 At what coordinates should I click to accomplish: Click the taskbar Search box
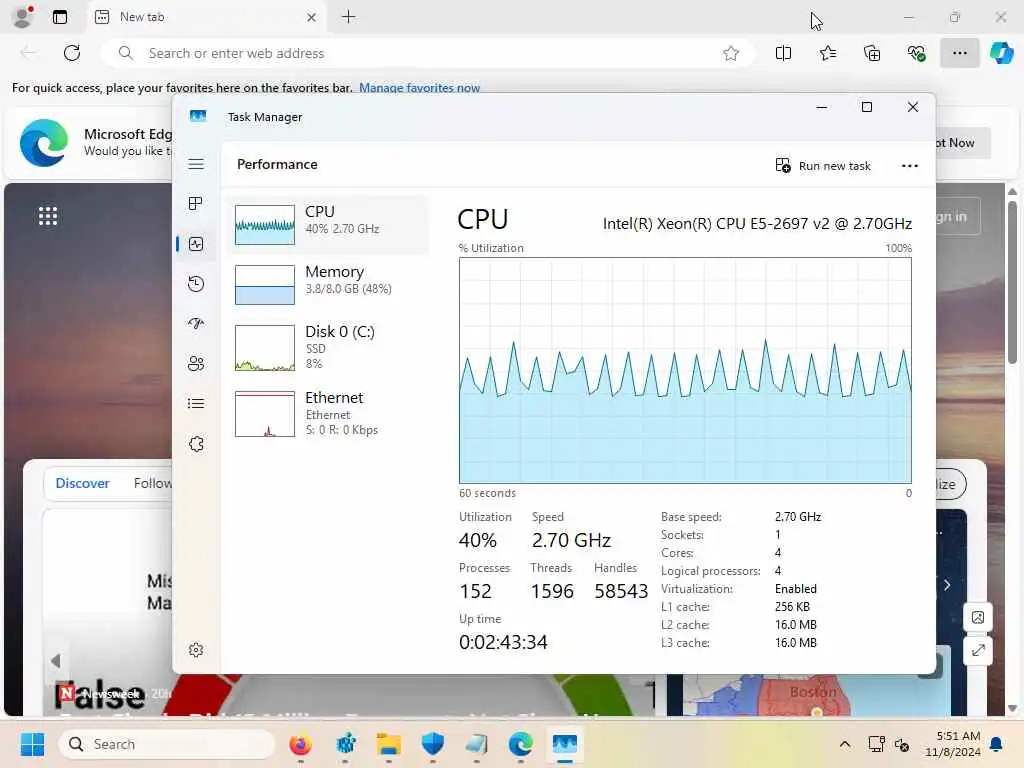click(x=167, y=744)
